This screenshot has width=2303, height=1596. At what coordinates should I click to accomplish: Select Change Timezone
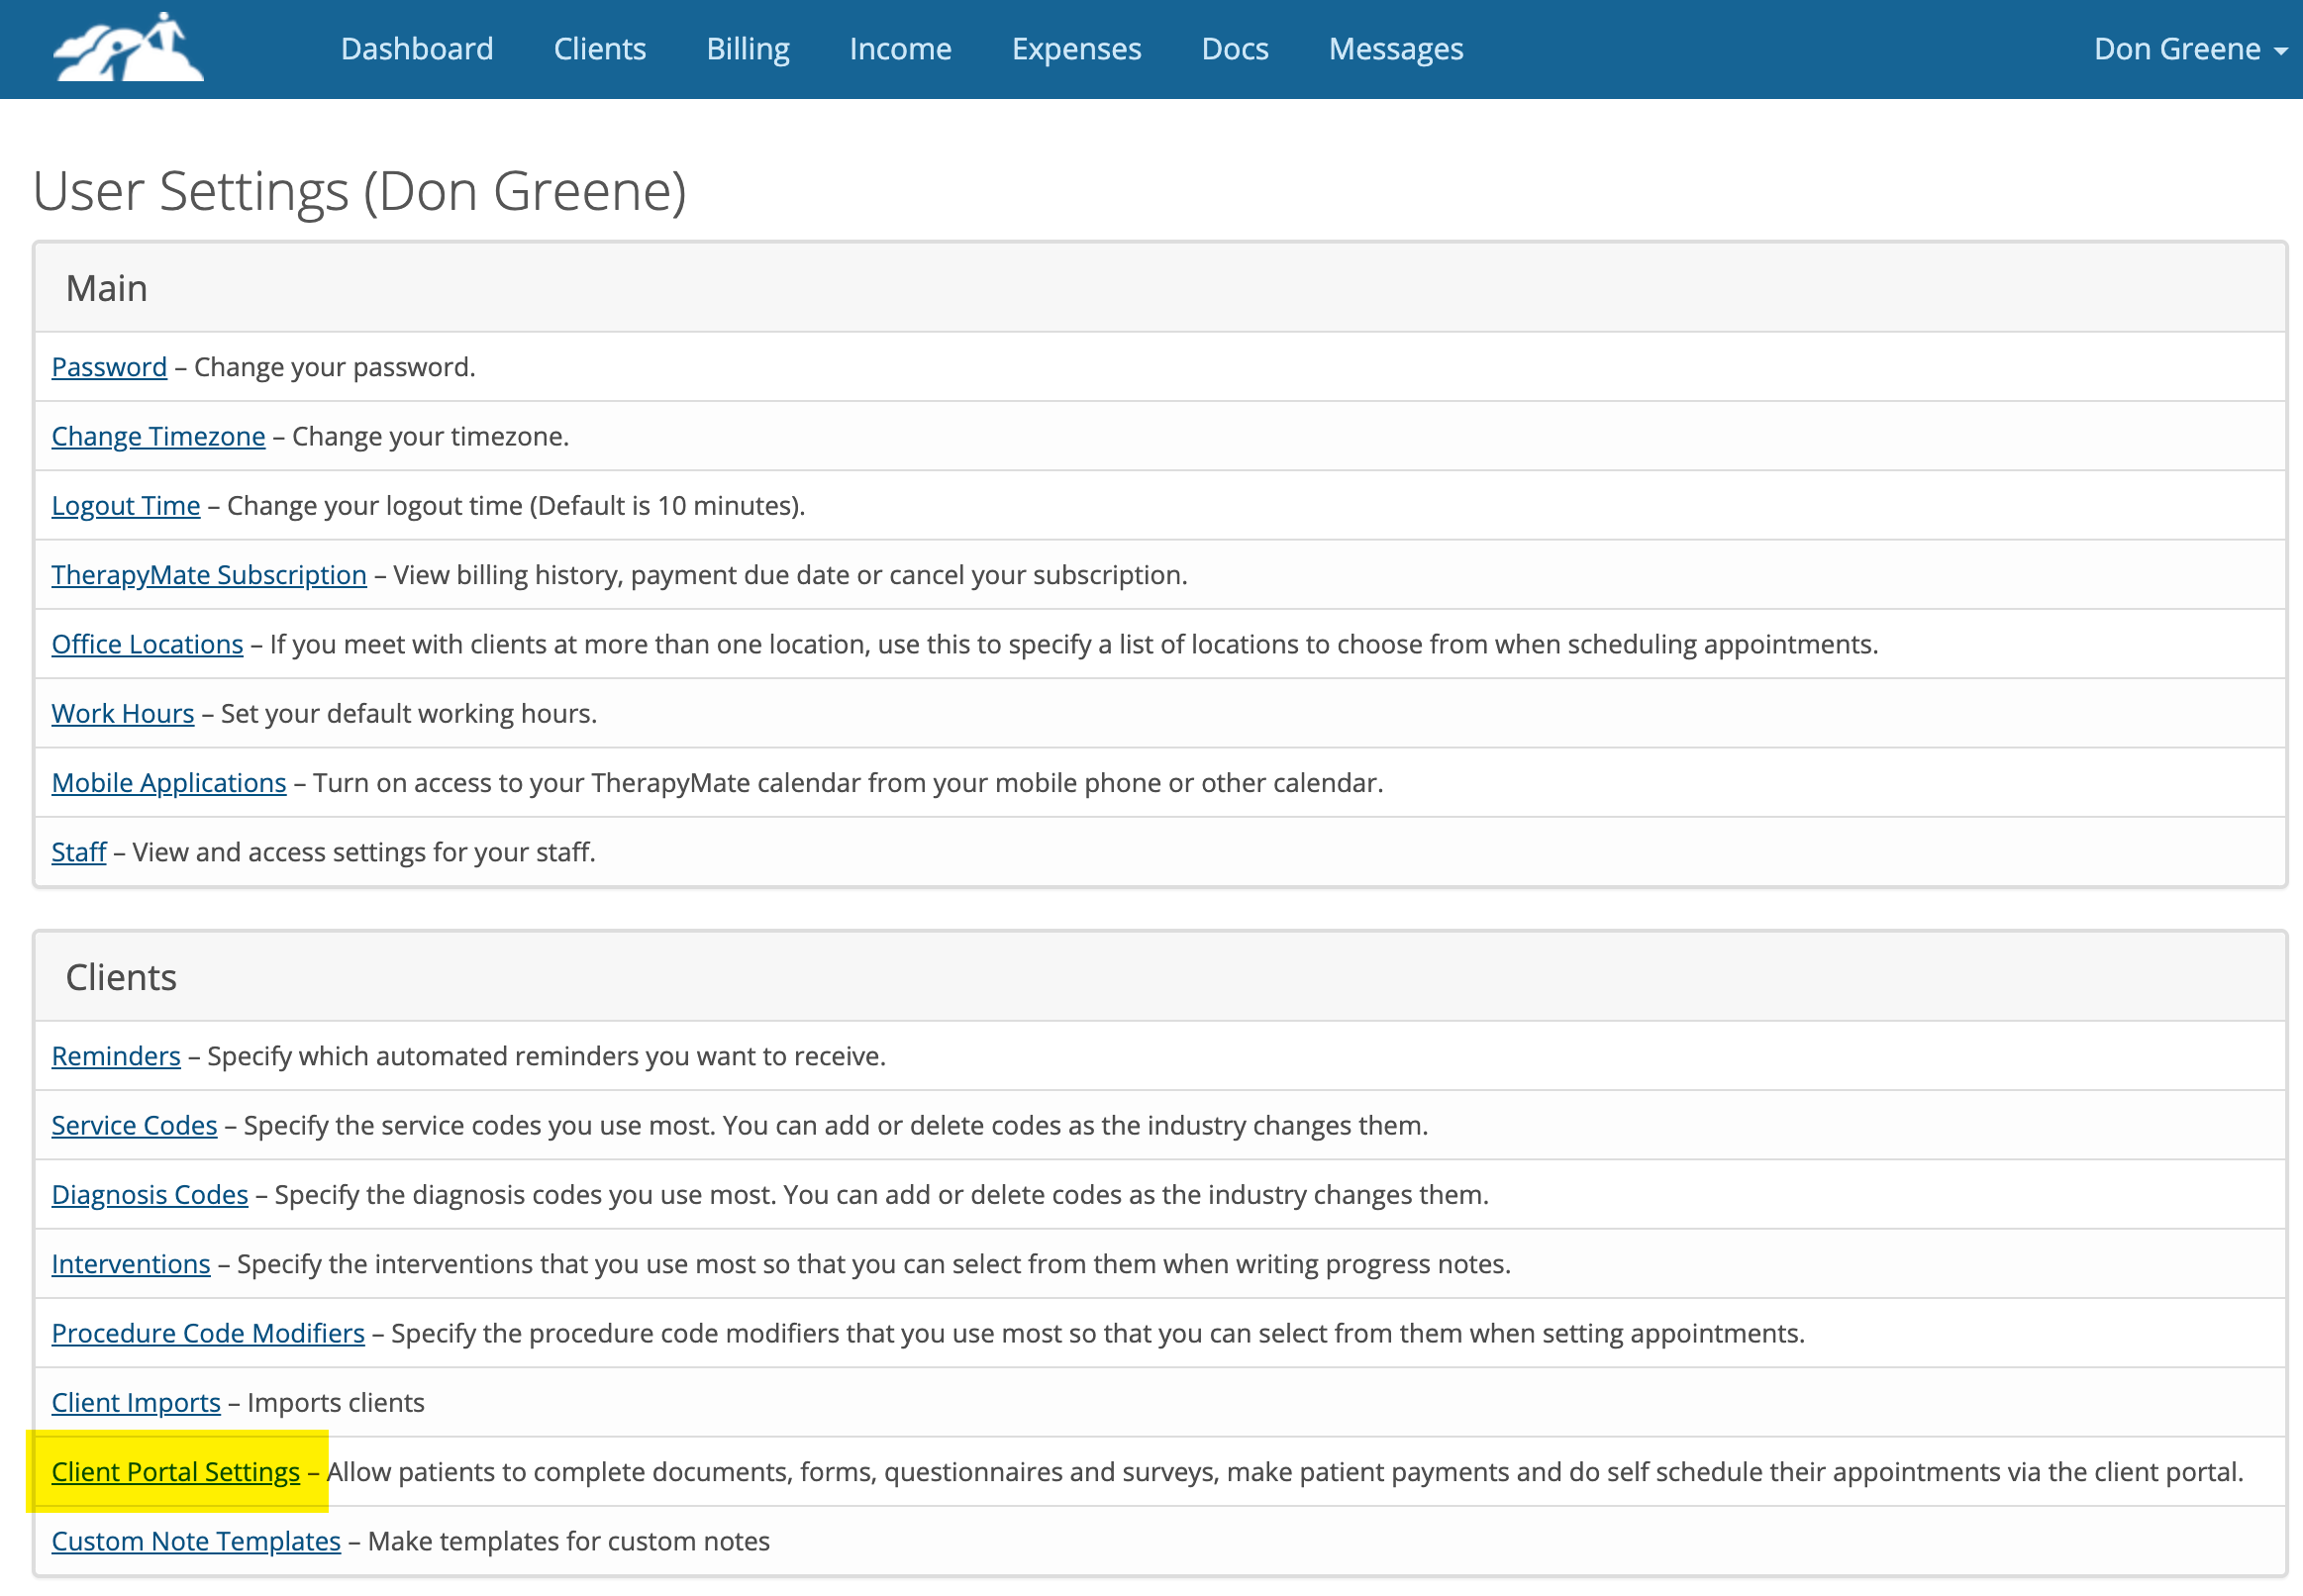(158, 436)
